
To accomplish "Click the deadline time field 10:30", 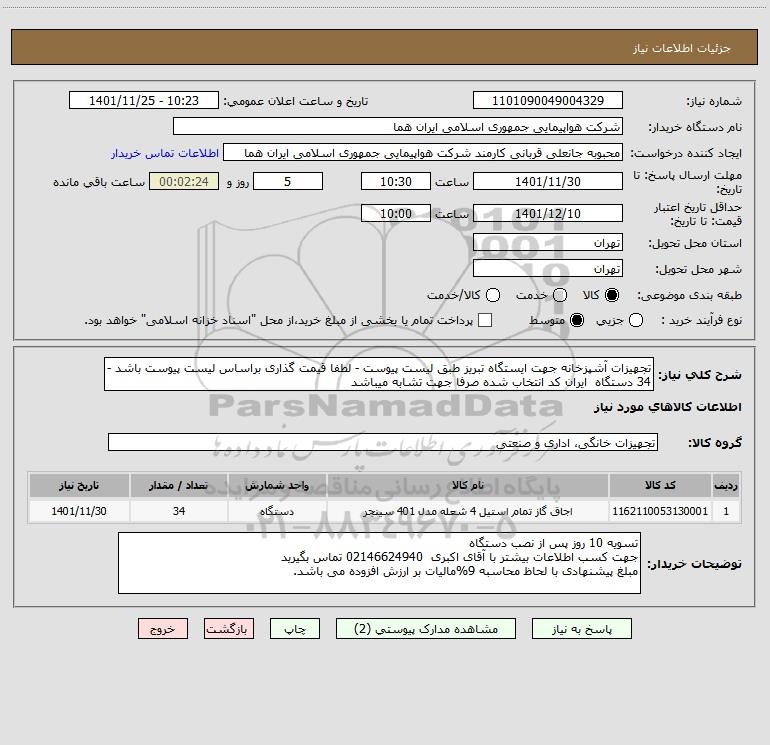I will 396,181.
